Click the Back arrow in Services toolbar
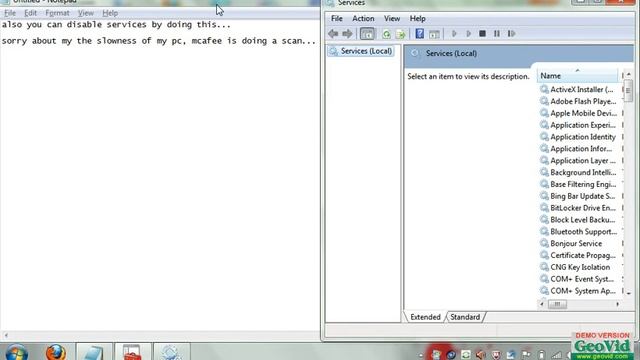640x360 pixels. coord(333,34)
